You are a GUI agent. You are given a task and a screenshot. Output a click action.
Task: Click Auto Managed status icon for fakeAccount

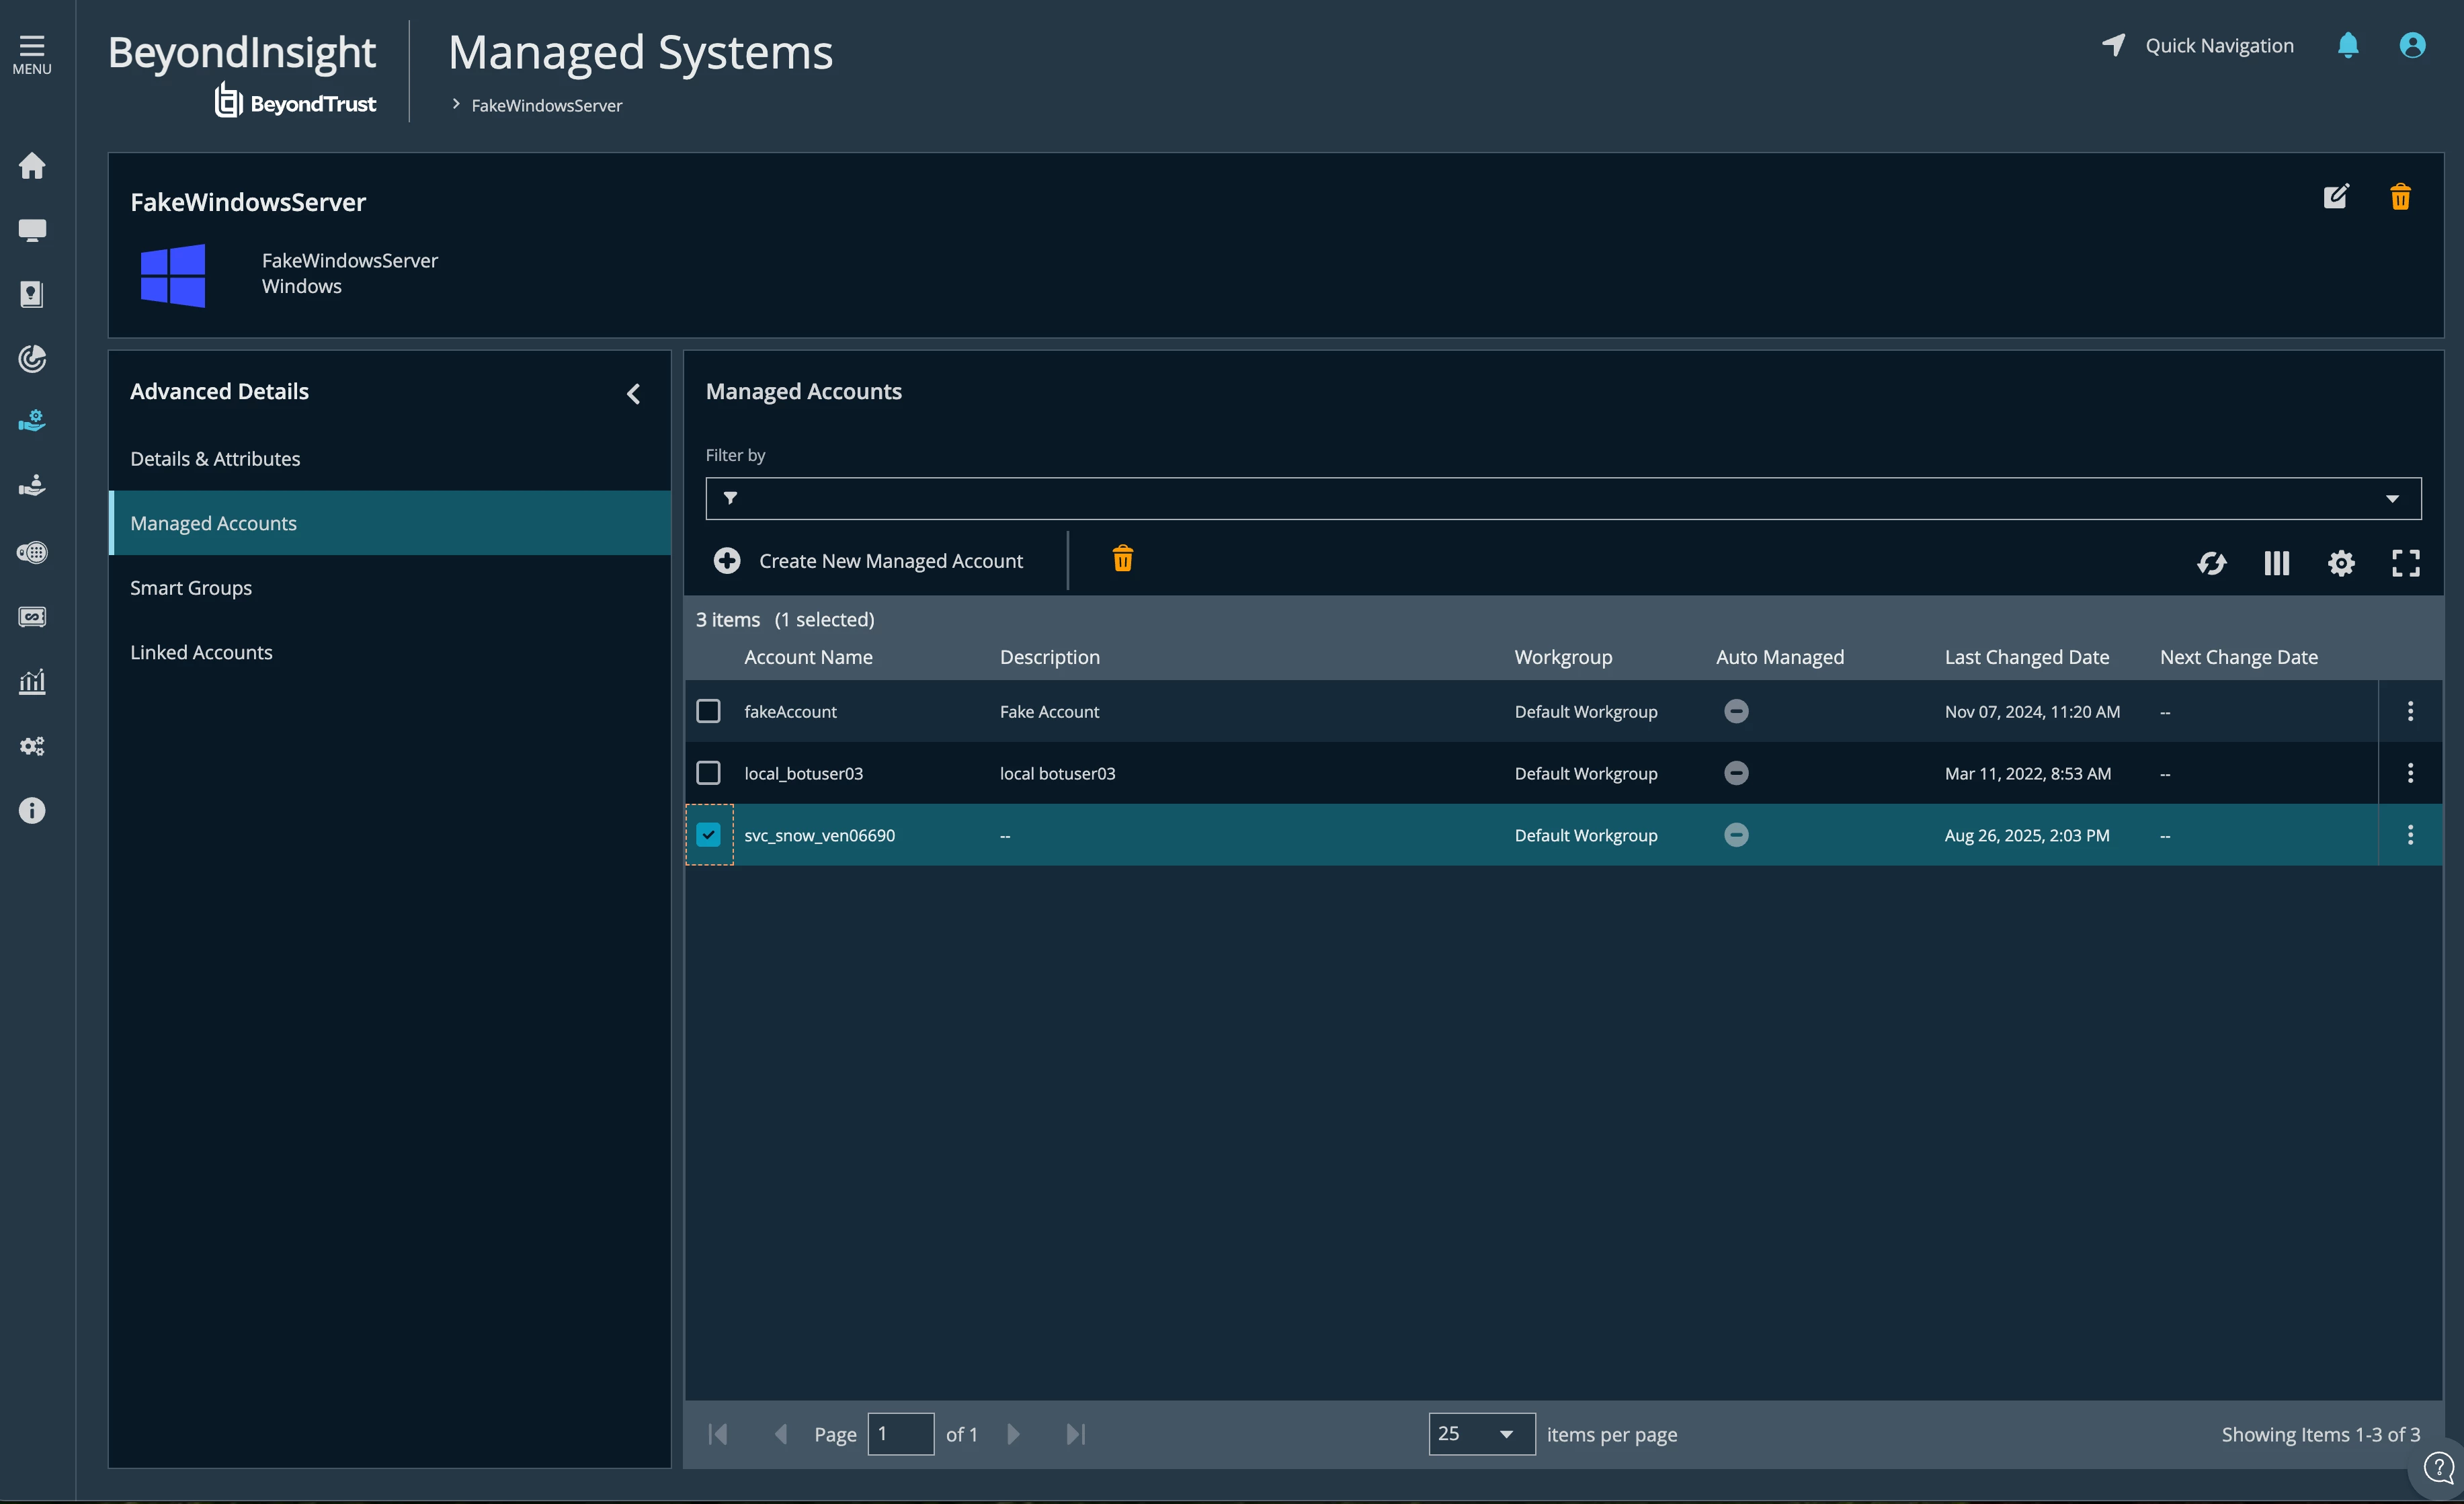click(1736, 711)
